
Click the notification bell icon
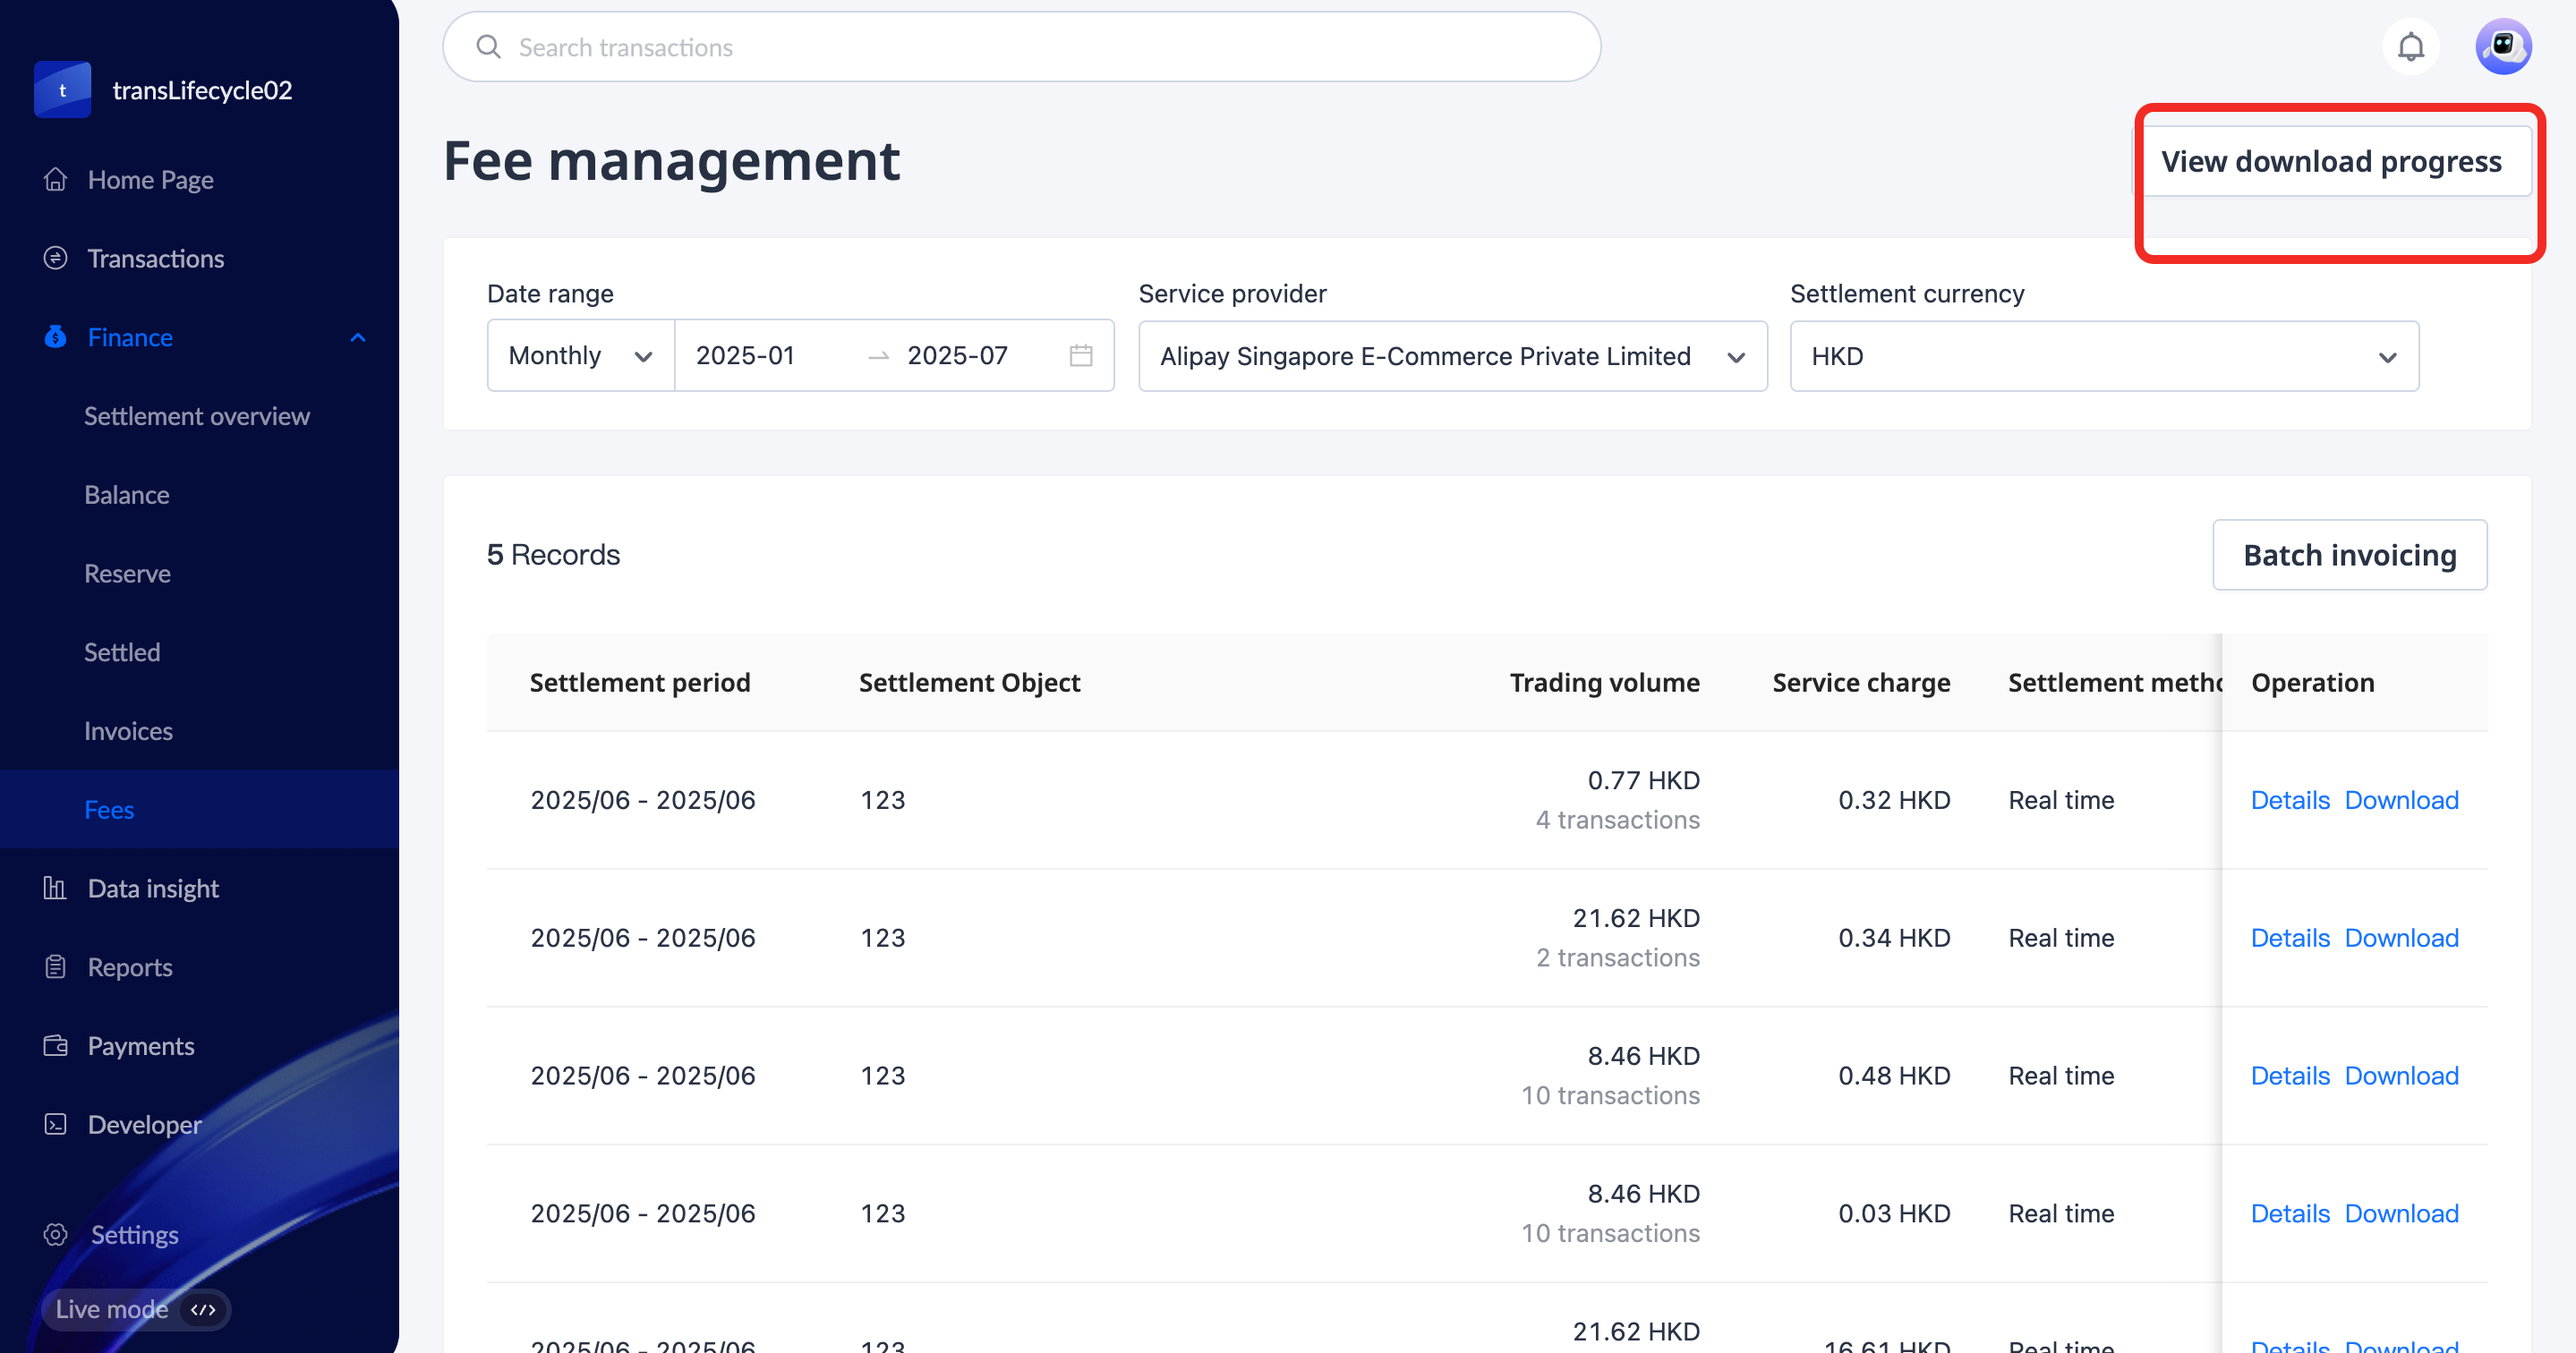(x=2410, y=47)
